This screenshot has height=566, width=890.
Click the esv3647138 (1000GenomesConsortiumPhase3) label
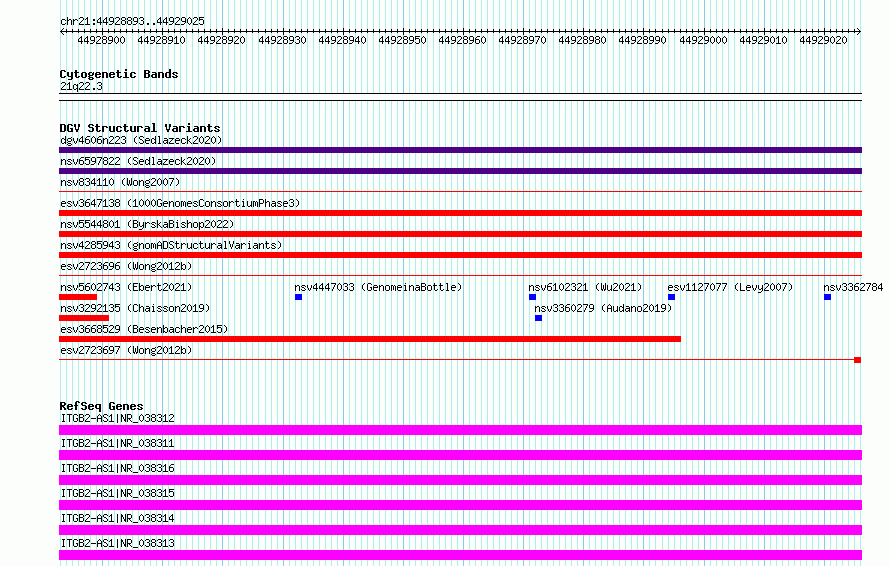(x=180, y=203)
